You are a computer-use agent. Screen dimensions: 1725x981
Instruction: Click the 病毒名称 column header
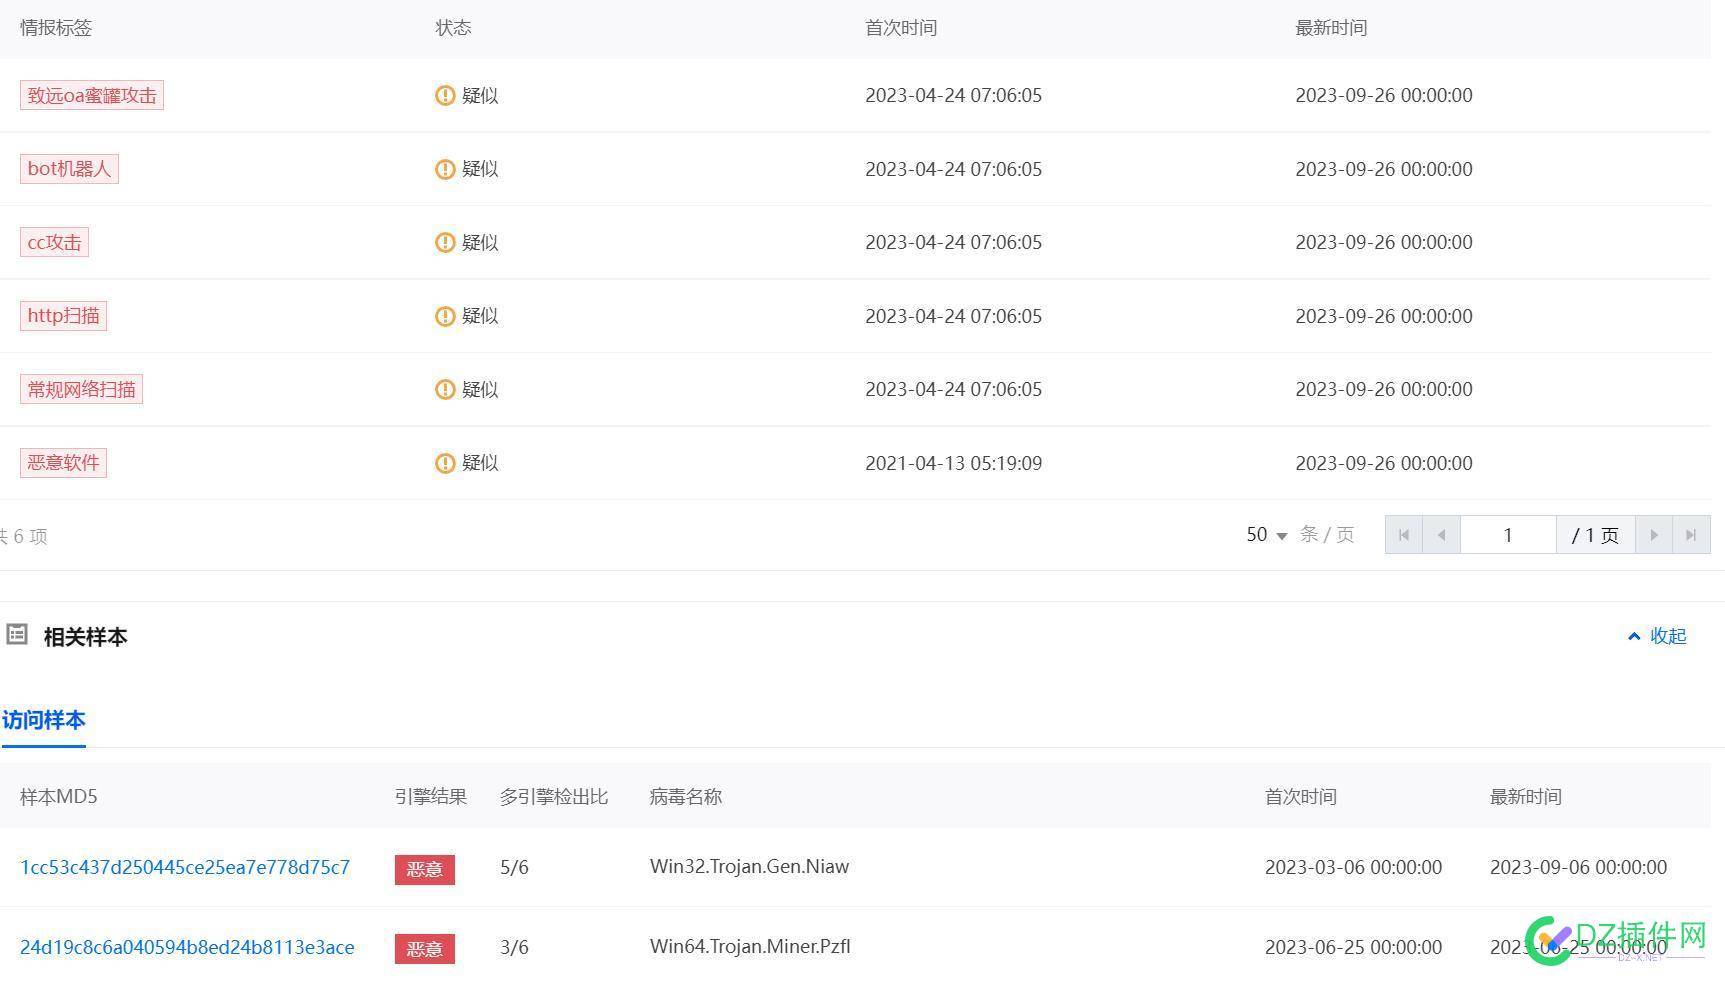click(x=686, y=797)
